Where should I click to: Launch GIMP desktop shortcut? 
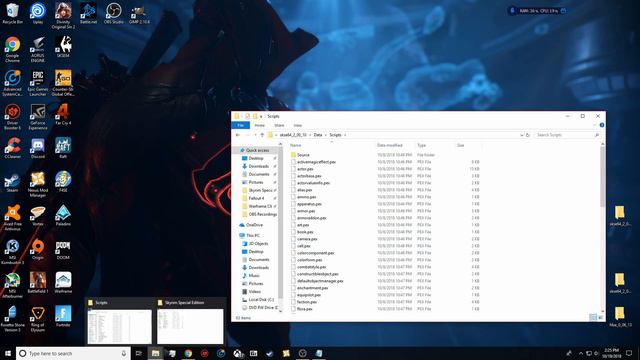(139, 13)
